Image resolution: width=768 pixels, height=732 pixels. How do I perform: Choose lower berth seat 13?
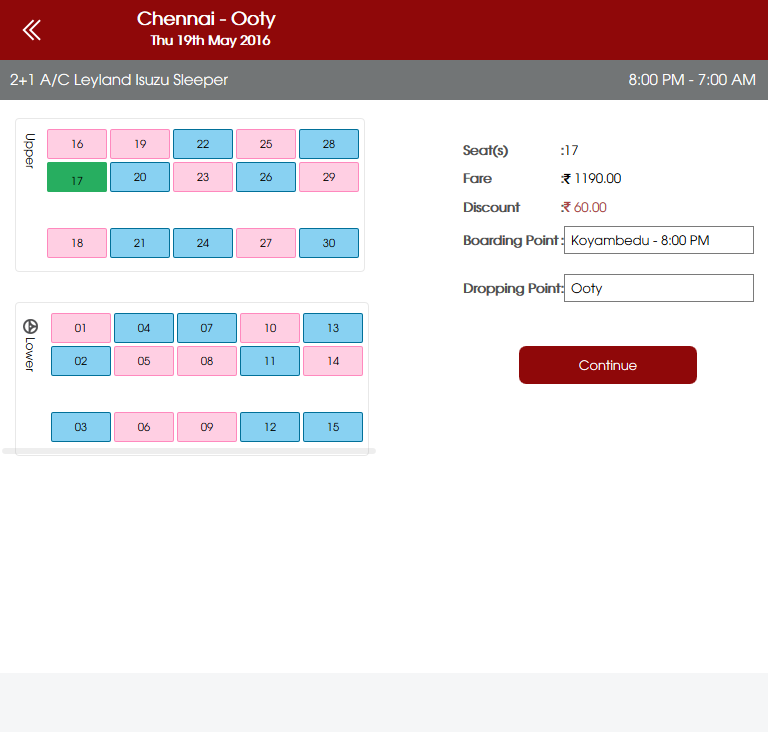pyautogui.click(x=333, y=328)
